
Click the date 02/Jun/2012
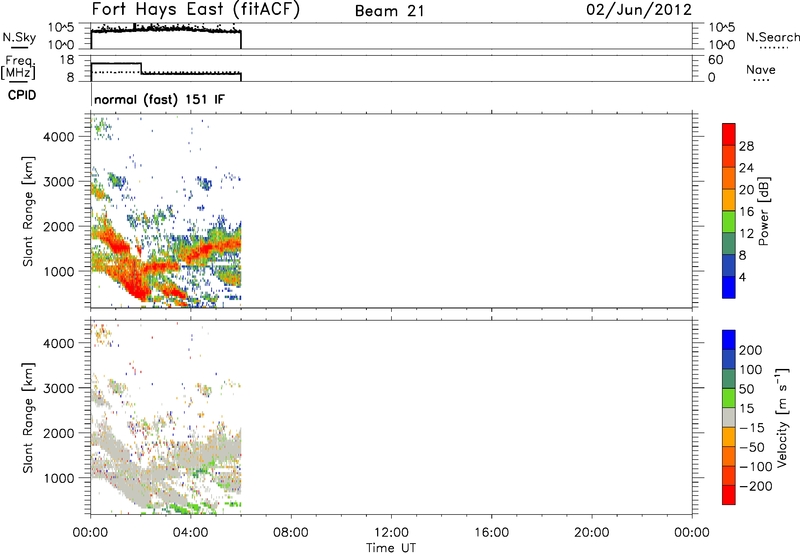coord(639,10)
